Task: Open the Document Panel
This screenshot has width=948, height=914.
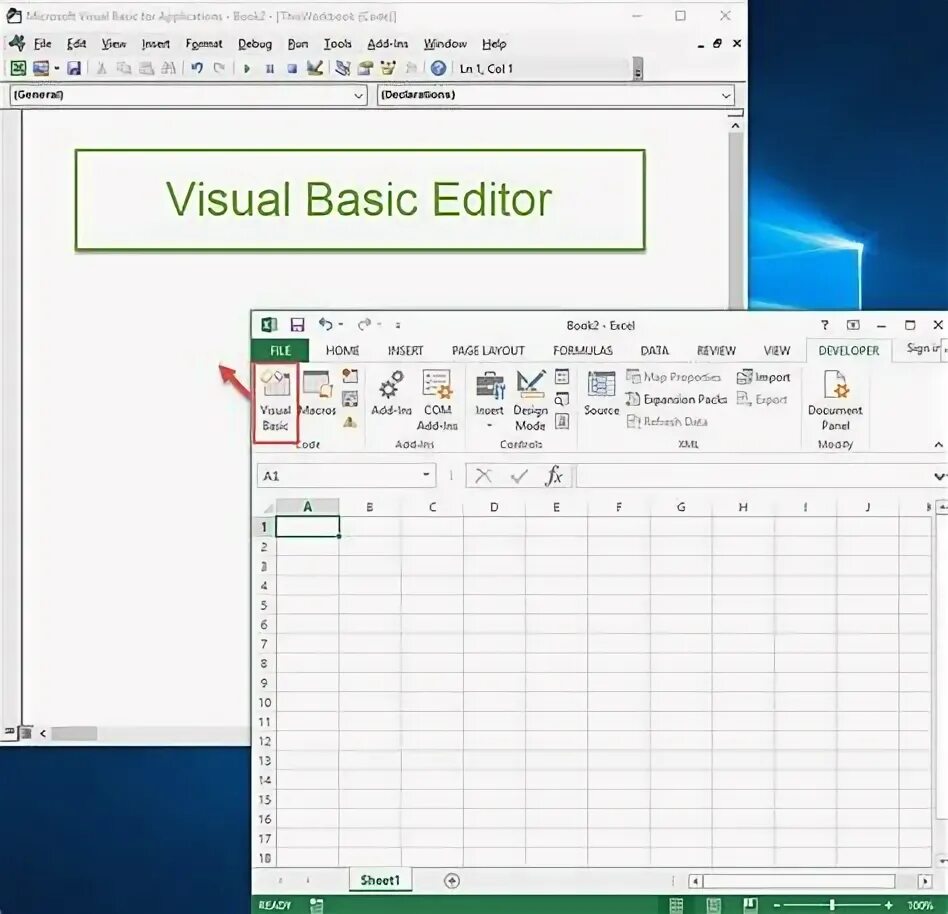Action: pyautogui.click(x=836, y=398)
